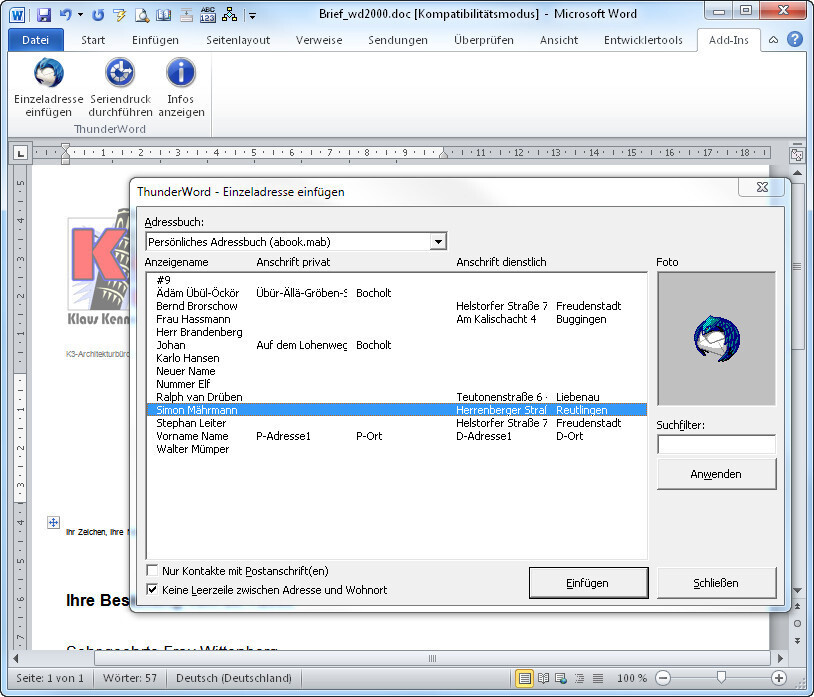Click the organization chart icon in toolbar
Image resolution: width=814 pixels, height=697 pixels.
click(229, 15)
